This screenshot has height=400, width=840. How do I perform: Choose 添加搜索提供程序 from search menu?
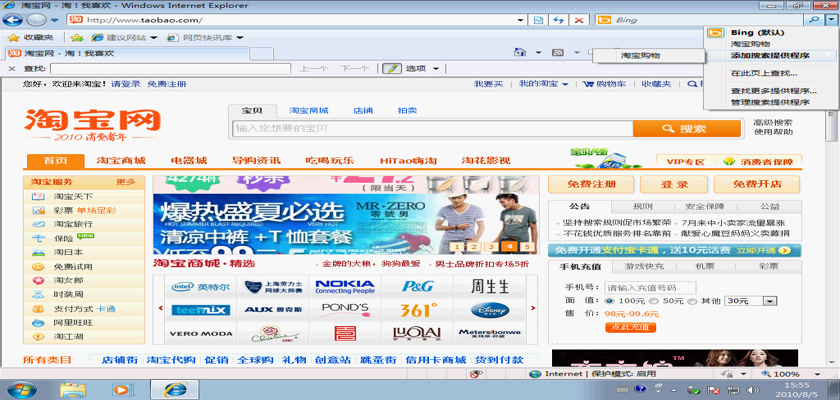tap(769, 56)
